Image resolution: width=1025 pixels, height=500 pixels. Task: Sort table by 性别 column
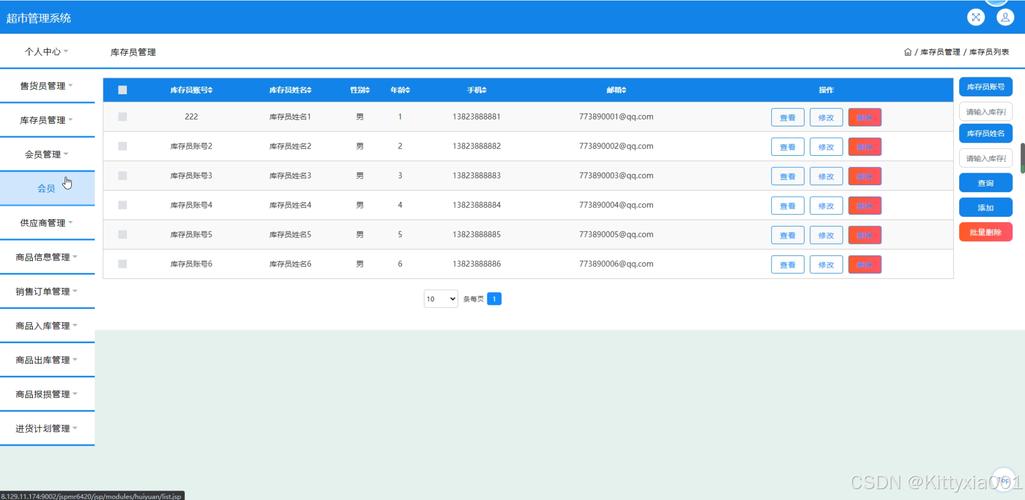point(360,90)
